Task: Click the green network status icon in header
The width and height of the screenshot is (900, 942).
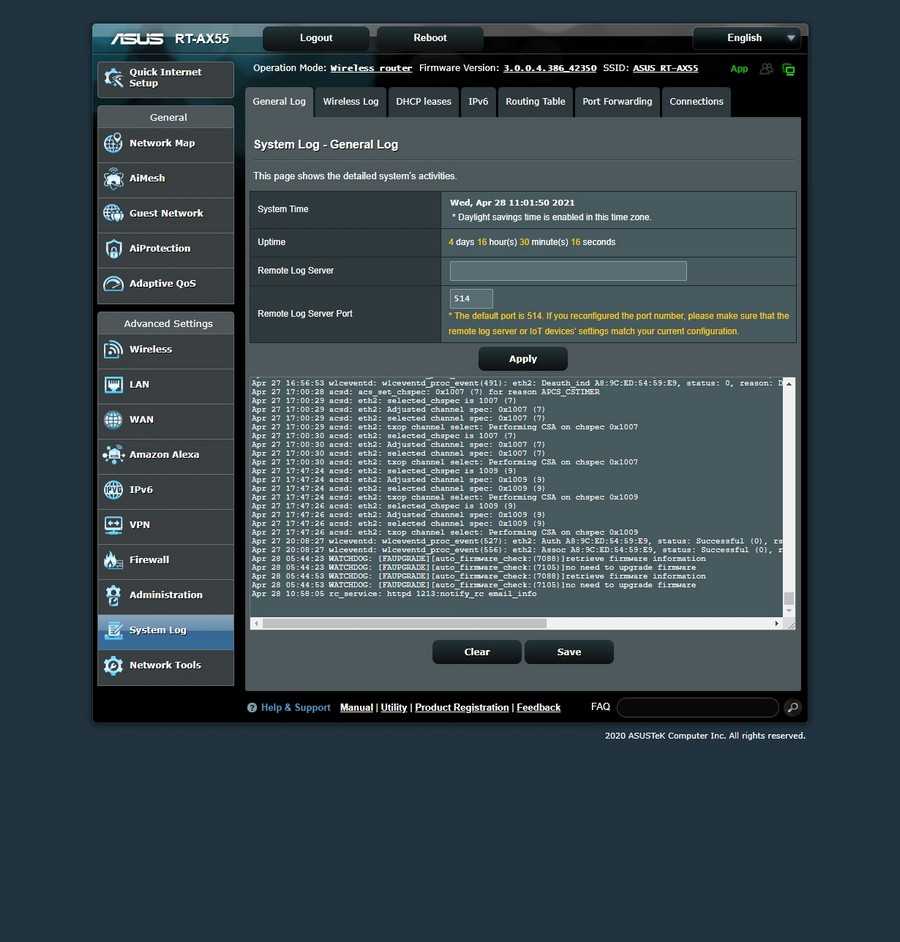Action: (x=788, y=69)
